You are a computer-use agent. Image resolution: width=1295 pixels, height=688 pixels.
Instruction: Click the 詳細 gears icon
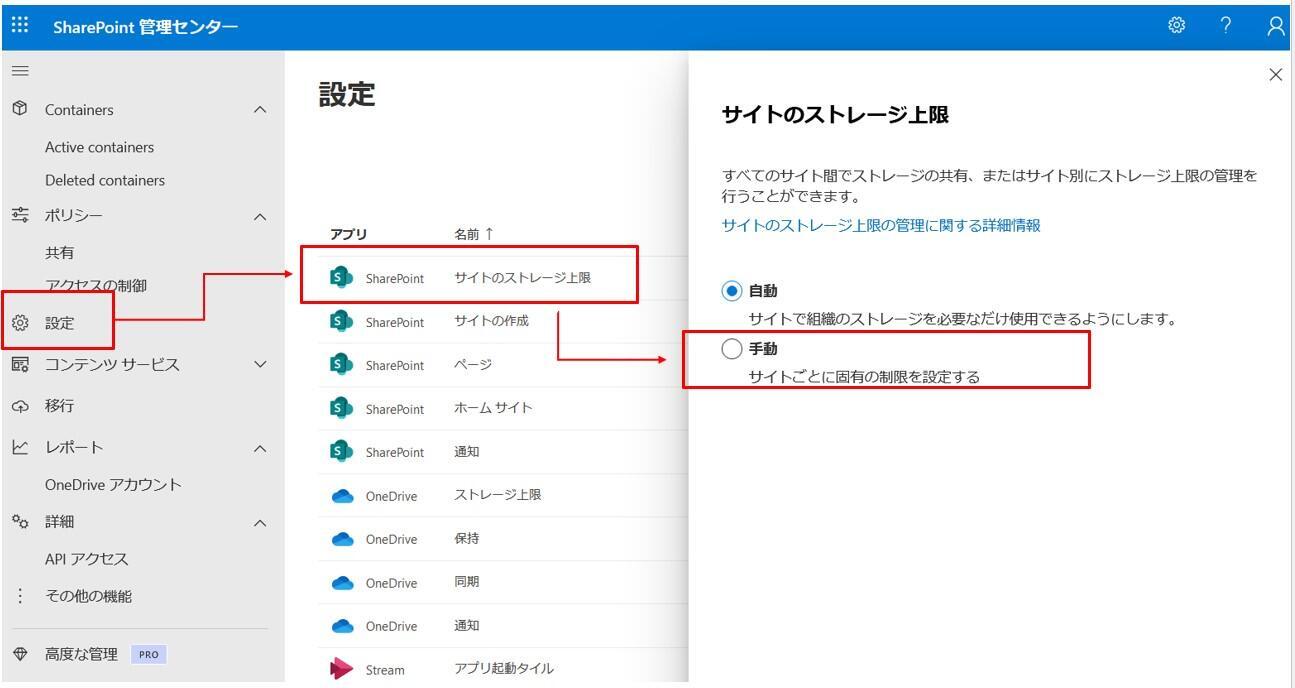click(x=20, y=521)
